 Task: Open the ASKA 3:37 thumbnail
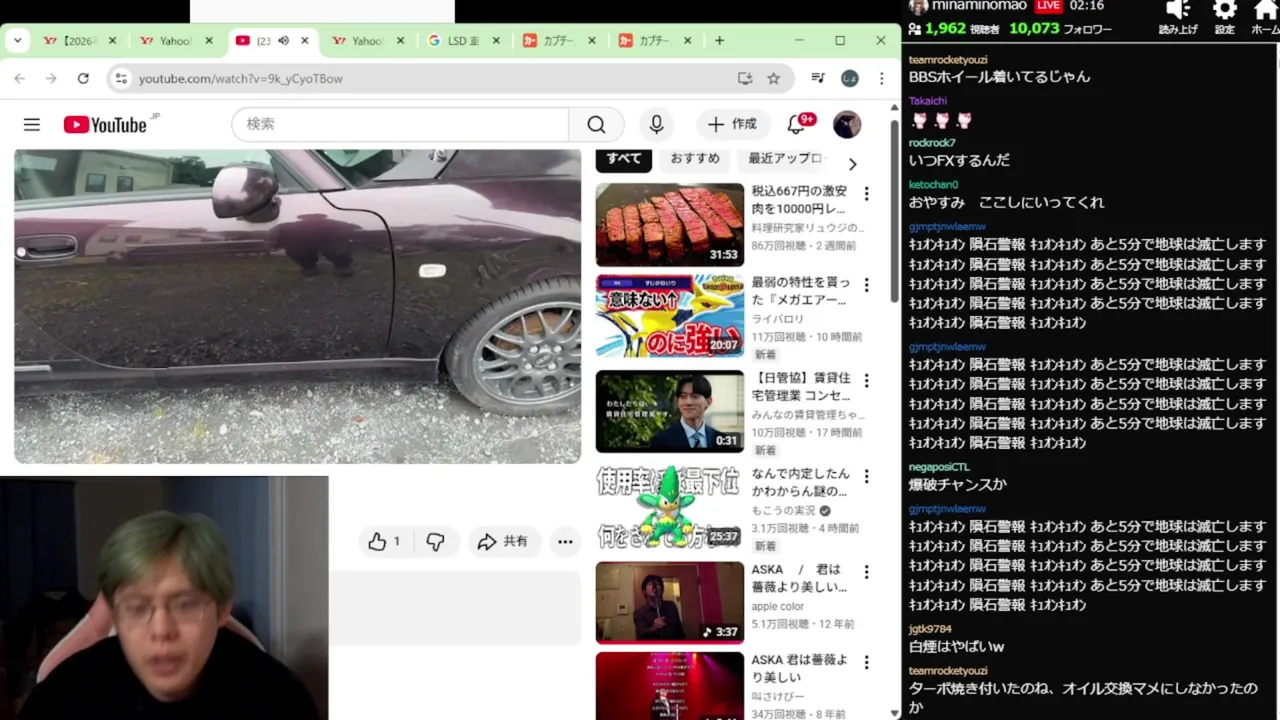pyautogui.click(x=670, y=602)
